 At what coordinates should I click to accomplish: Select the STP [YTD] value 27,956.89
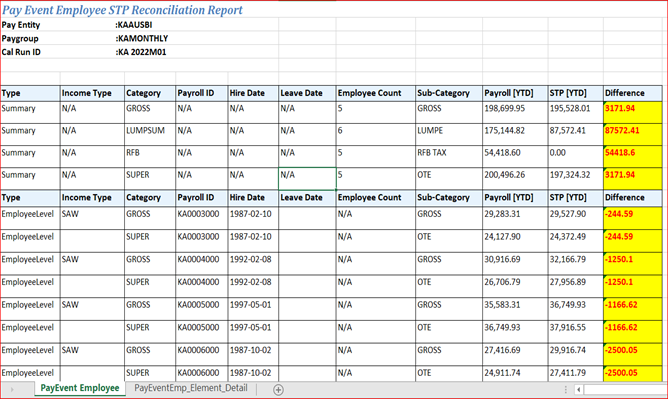[x=575, y=286]
